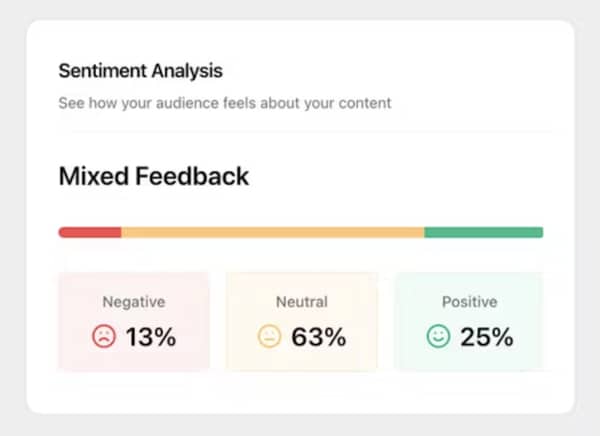The width and height of the screenshot is (600, 436).
Task: Click the audience feelings subtitle text
Action: (x=225, y=102)
